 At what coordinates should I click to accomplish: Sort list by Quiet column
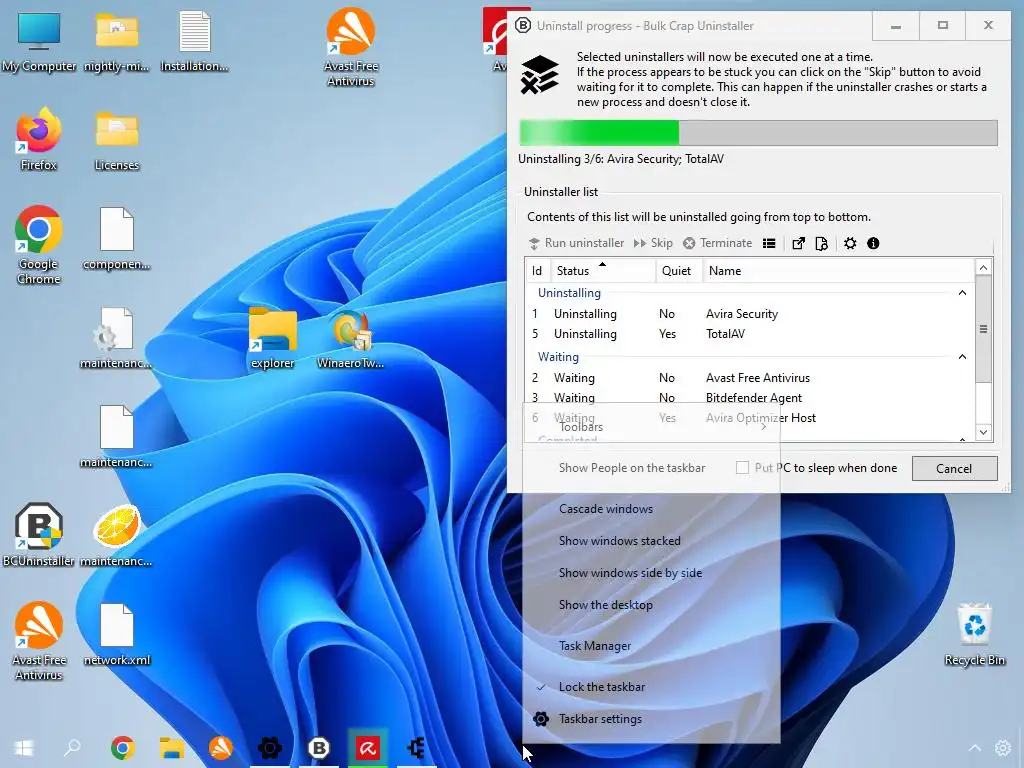(x=679, y=270)
